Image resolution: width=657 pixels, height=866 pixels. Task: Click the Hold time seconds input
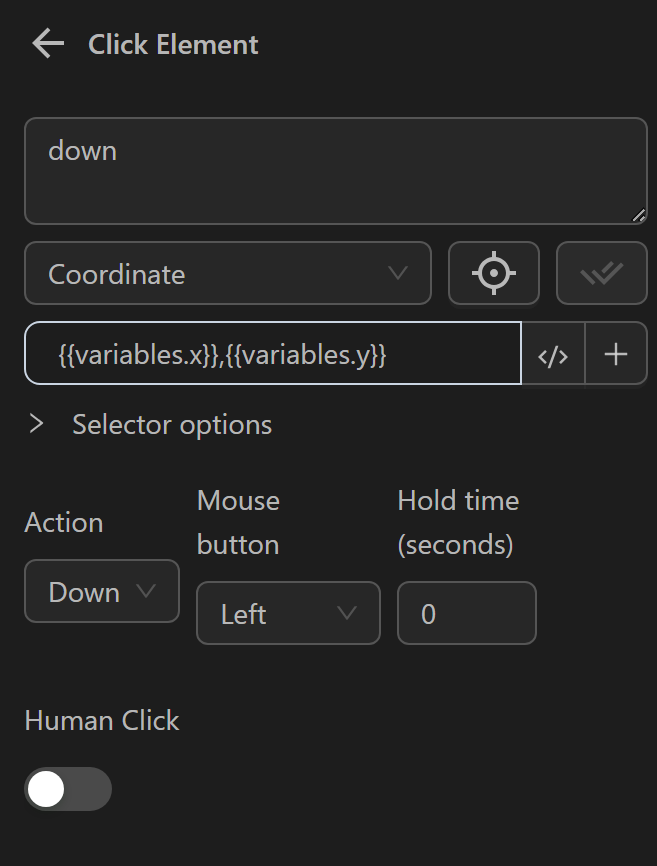pyautogui.click(x=466, y=613)
